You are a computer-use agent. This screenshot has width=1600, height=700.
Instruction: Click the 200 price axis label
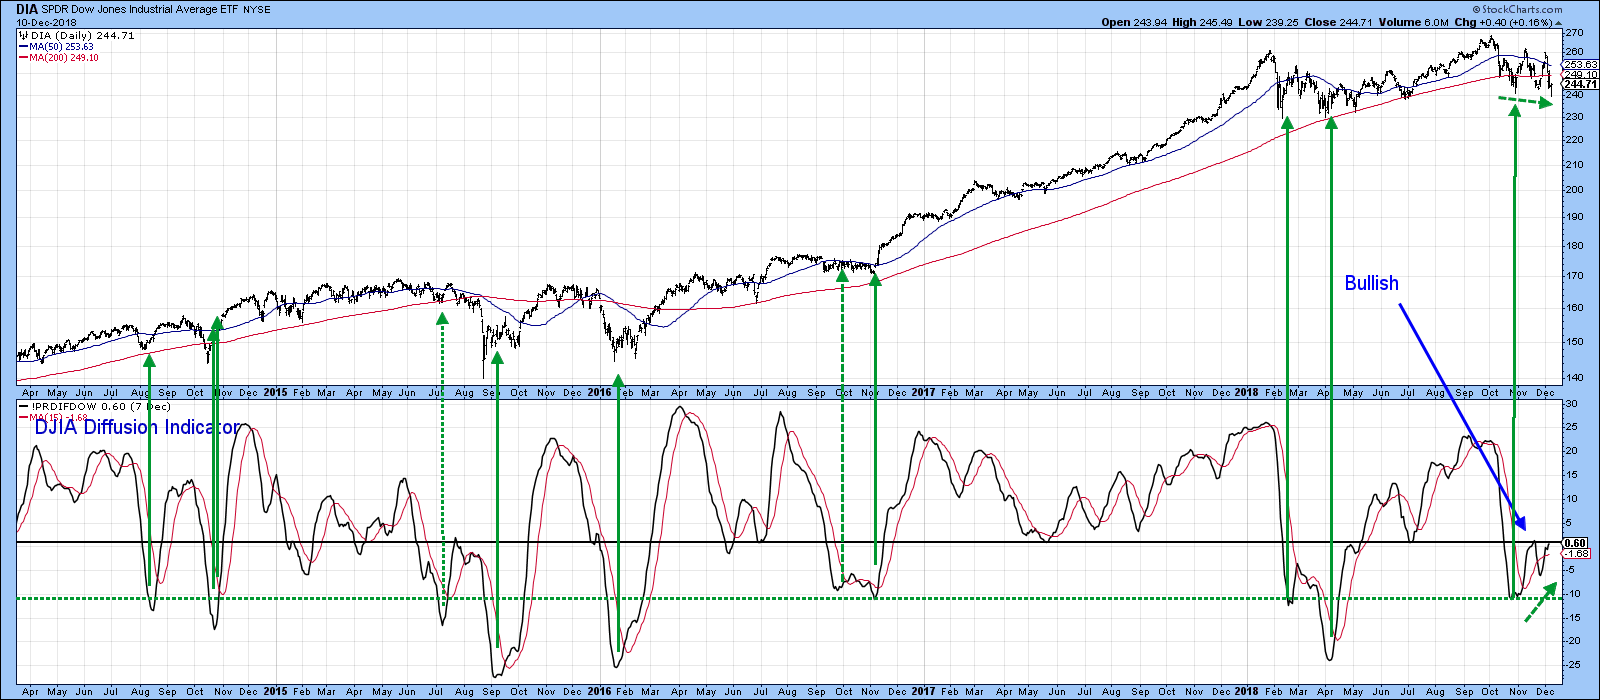click(x=1573, y=190)
